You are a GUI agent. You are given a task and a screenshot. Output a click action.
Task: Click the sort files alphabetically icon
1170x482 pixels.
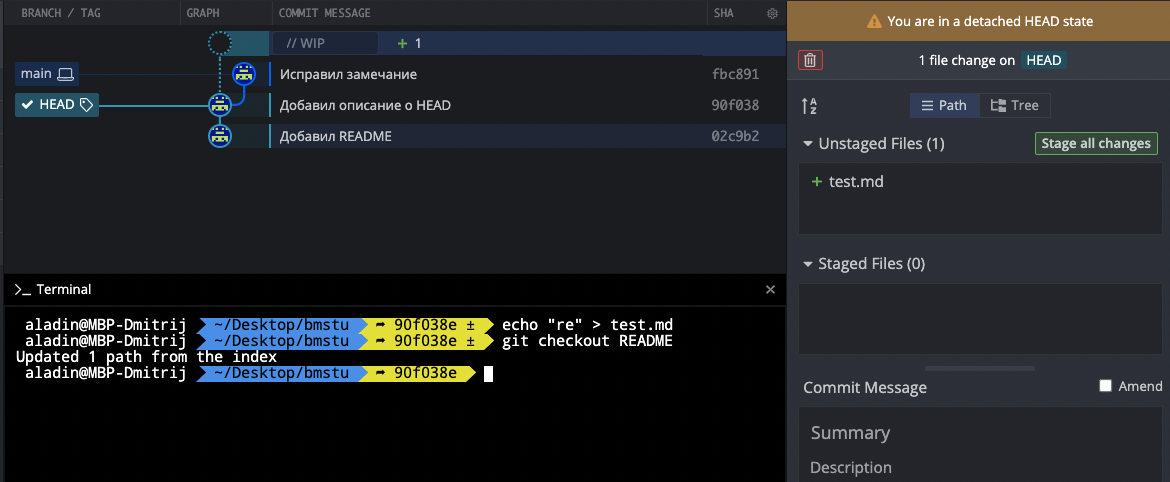[x=810, y=106]
